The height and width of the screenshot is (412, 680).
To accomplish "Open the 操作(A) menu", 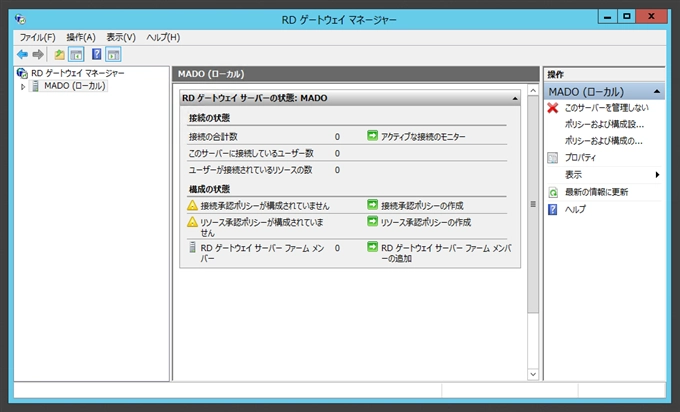I will point(81,37).
